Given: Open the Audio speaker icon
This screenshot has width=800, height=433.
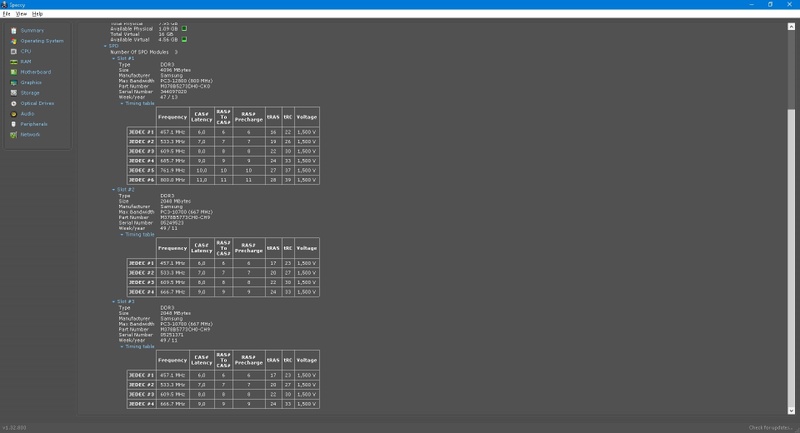Looking at the screenshot, I should click(x=14, y=114).
